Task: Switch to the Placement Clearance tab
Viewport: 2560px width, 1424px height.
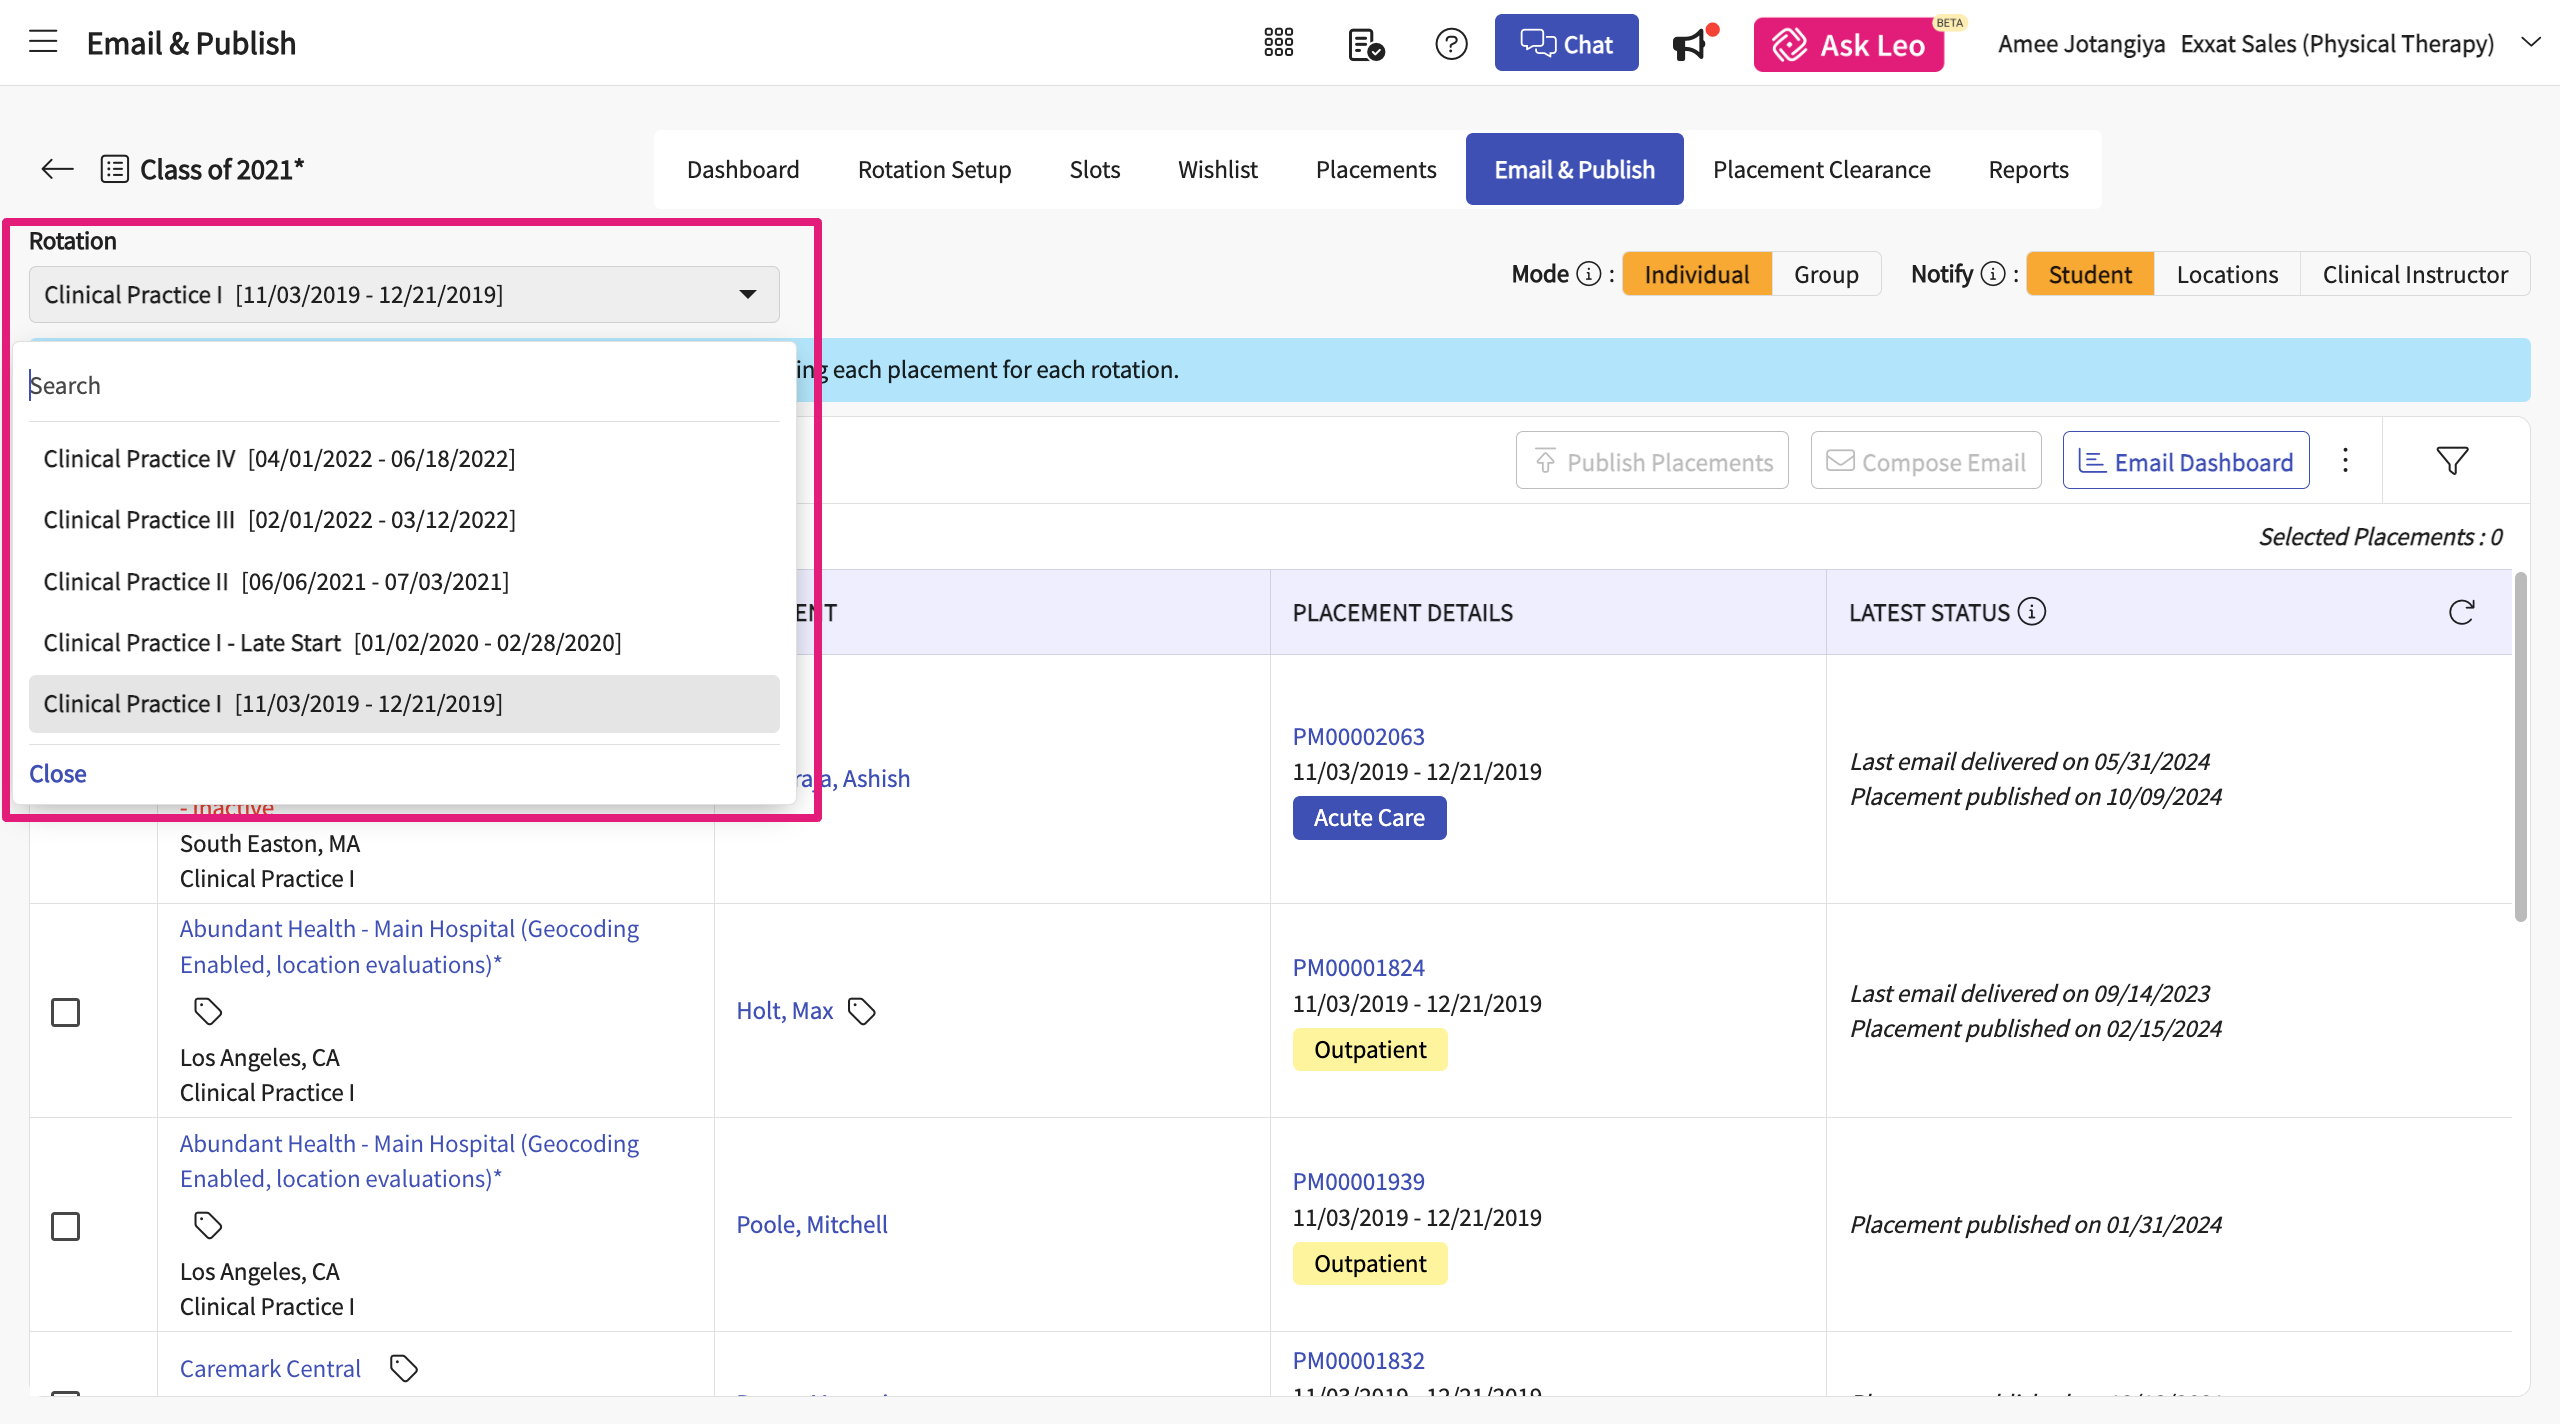Action: 1821,169
